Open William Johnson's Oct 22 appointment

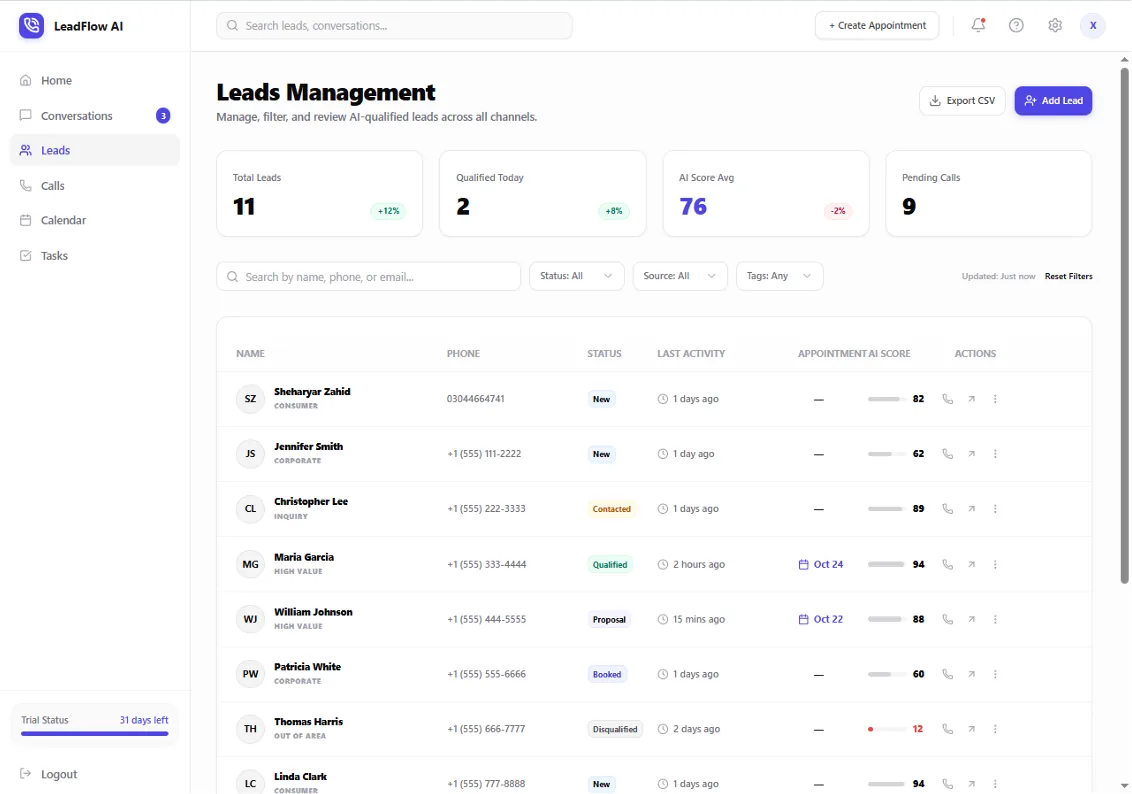(821, 619)
